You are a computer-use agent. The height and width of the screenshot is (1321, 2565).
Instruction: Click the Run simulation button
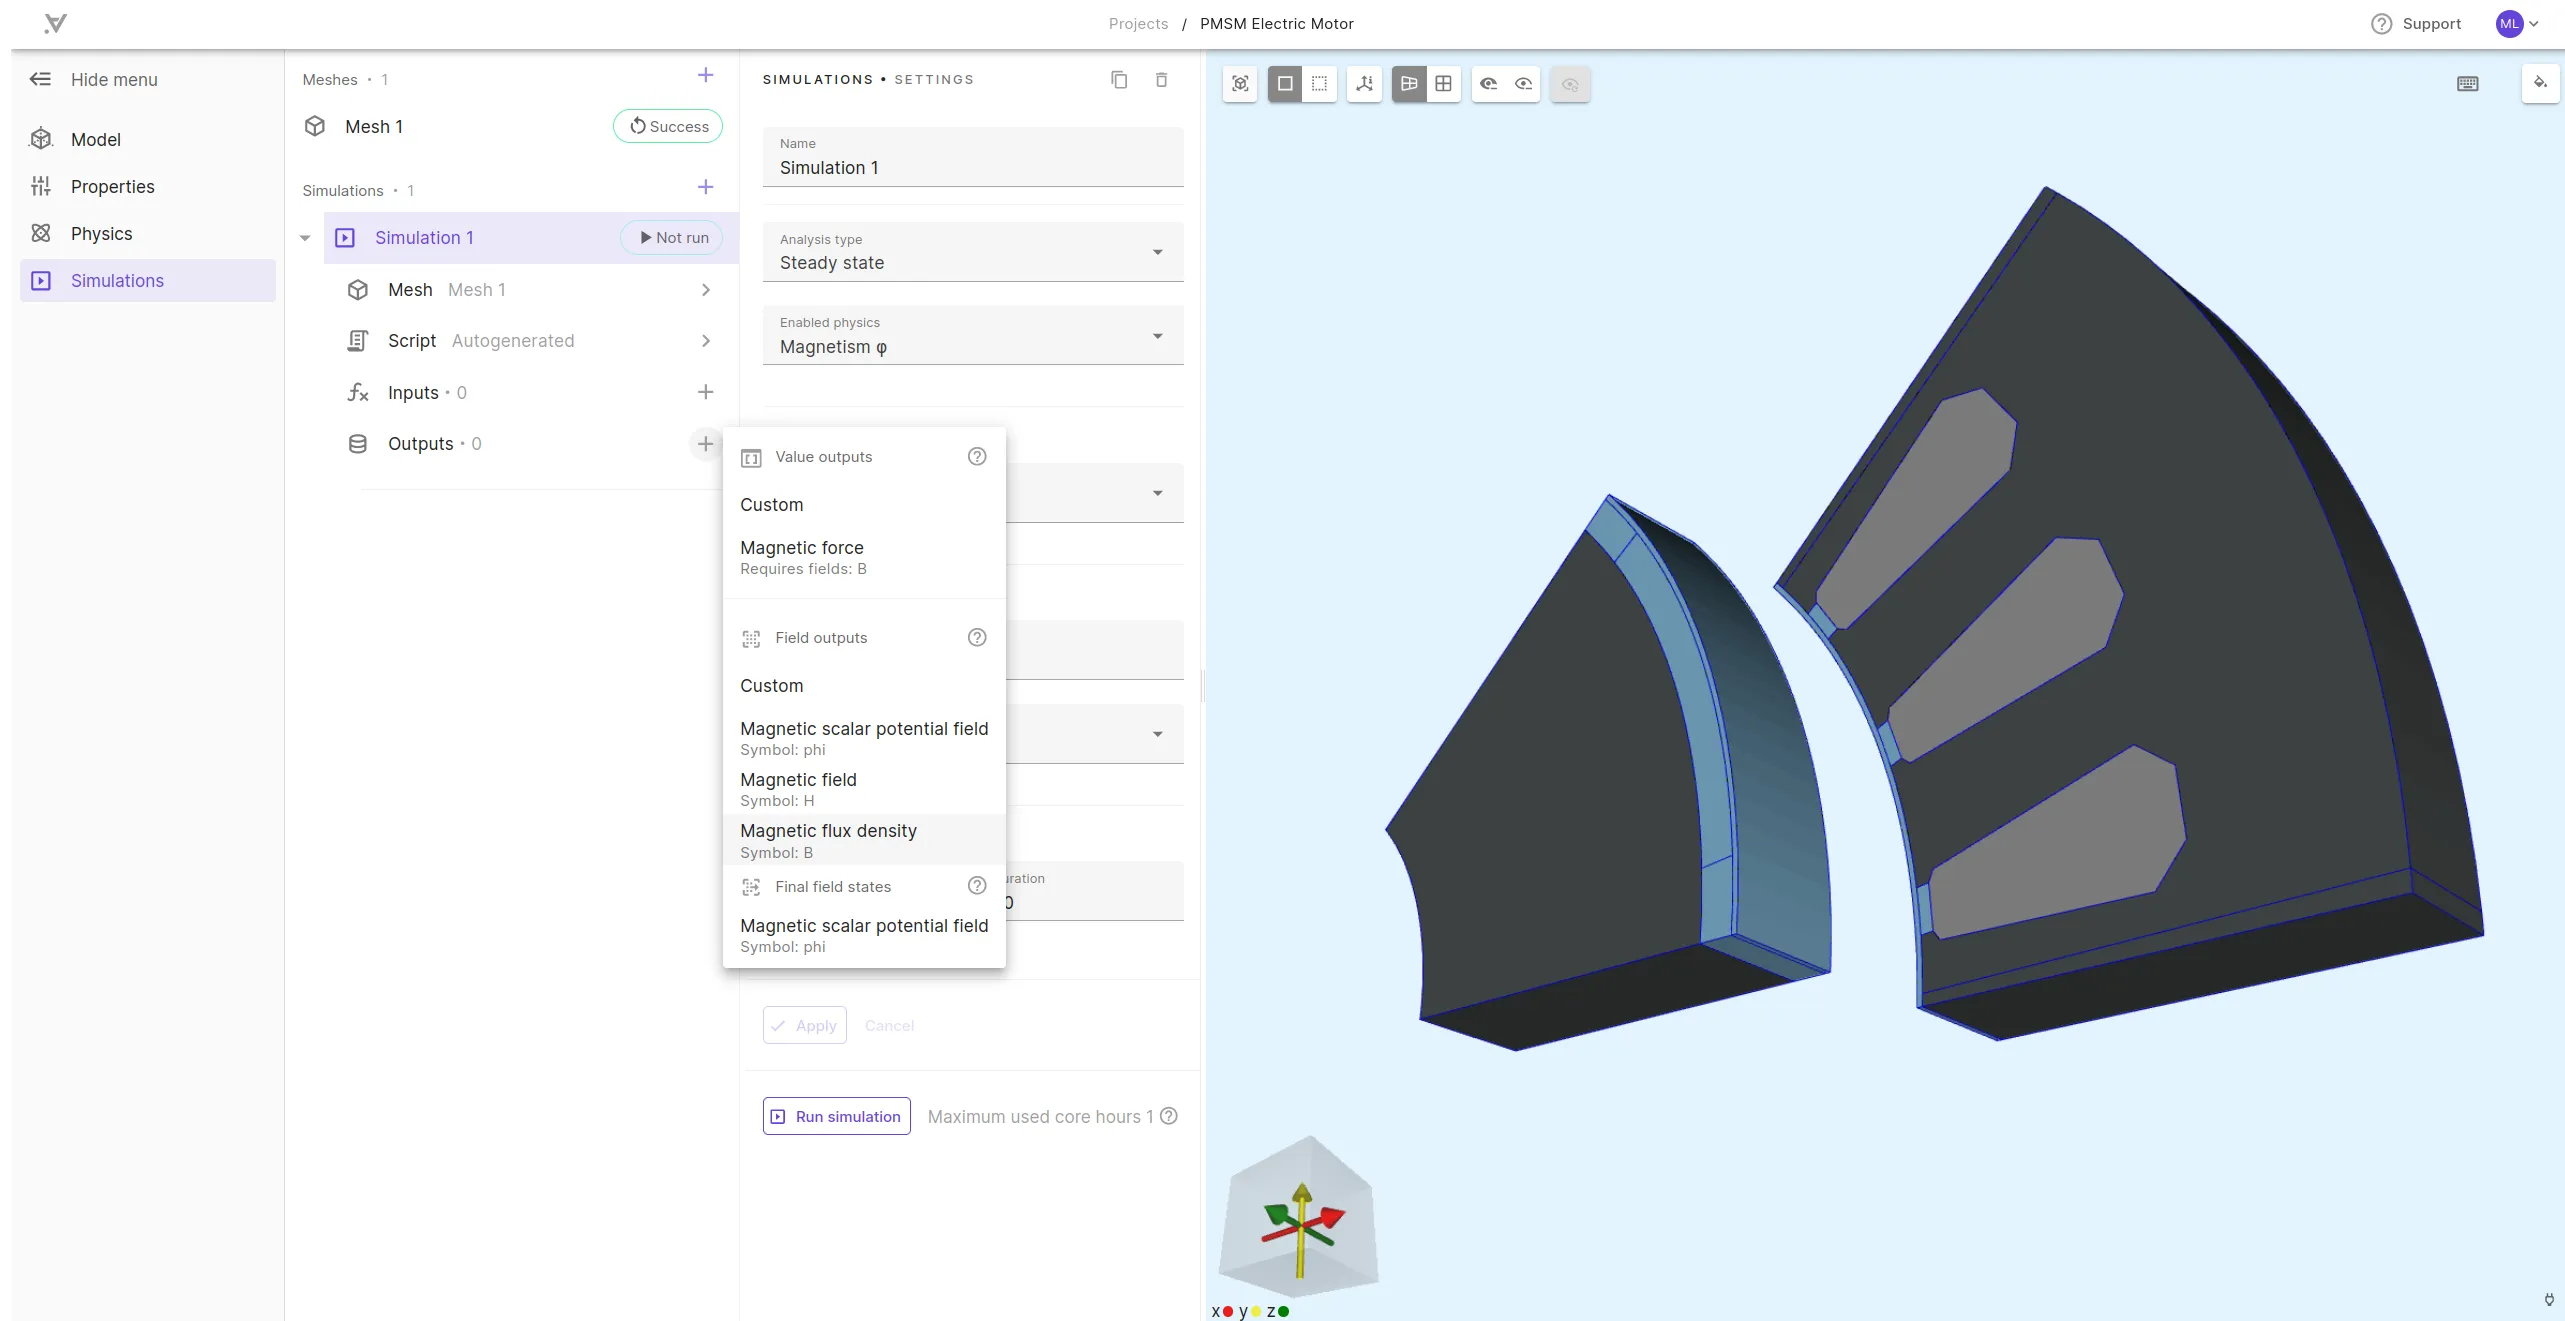[837, 1116]
